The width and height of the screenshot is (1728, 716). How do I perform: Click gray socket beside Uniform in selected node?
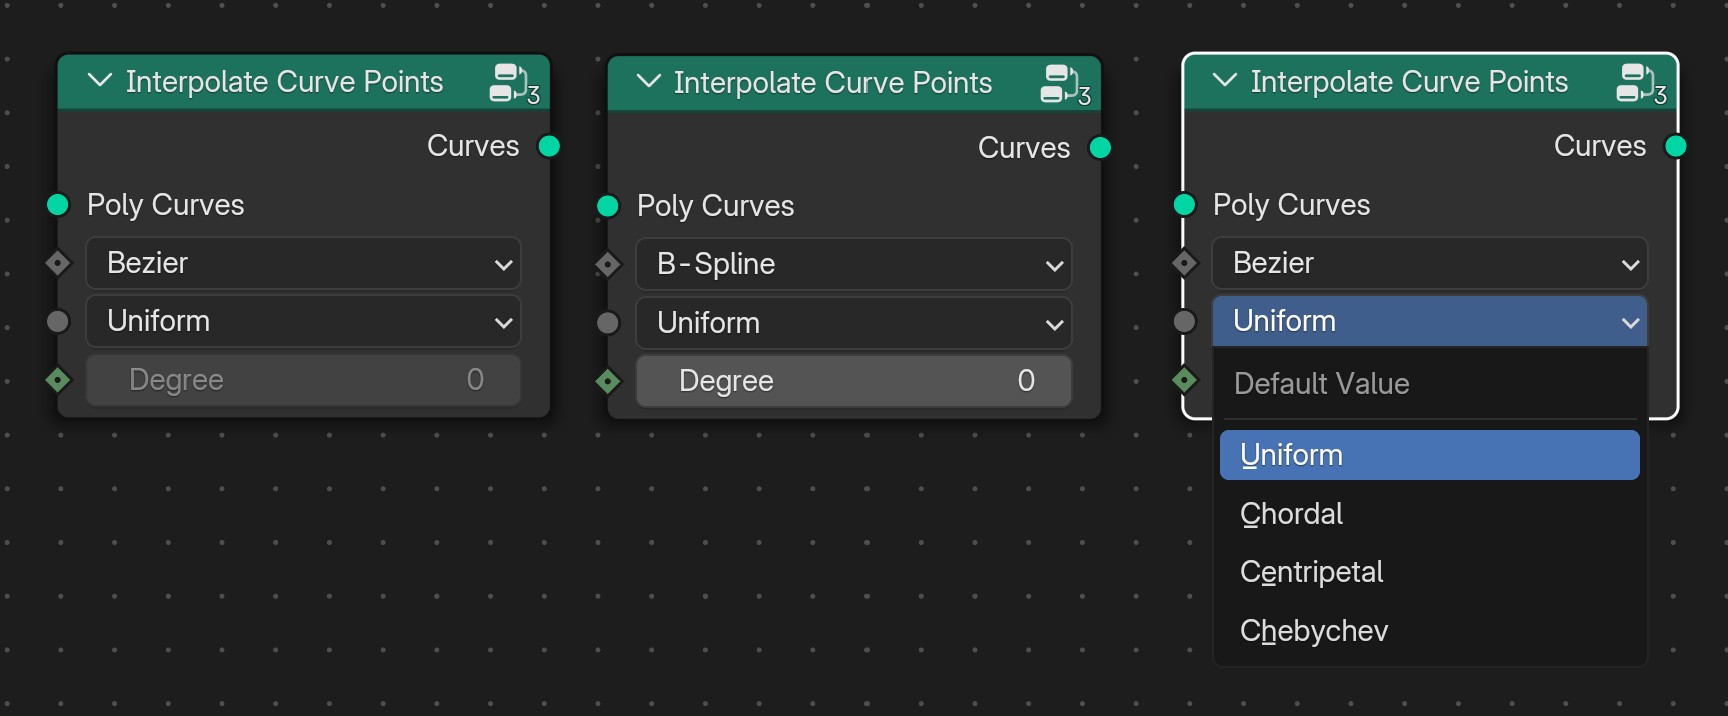point(1184,321)
